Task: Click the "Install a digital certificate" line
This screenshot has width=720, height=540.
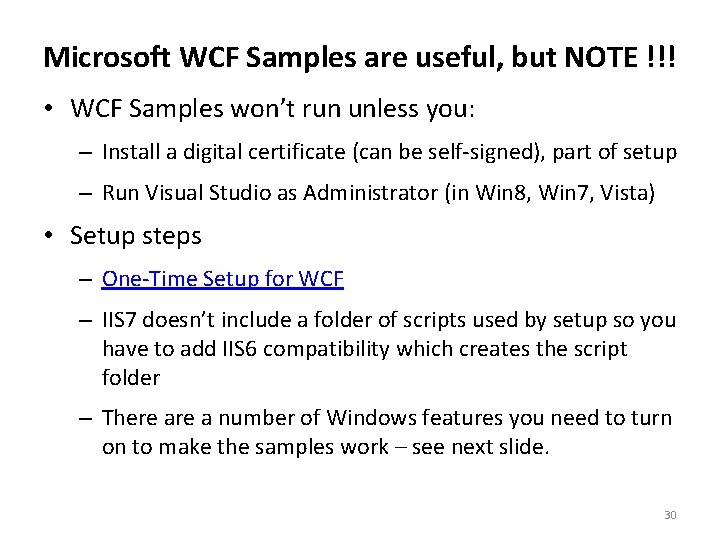Action: coord(221,152)
